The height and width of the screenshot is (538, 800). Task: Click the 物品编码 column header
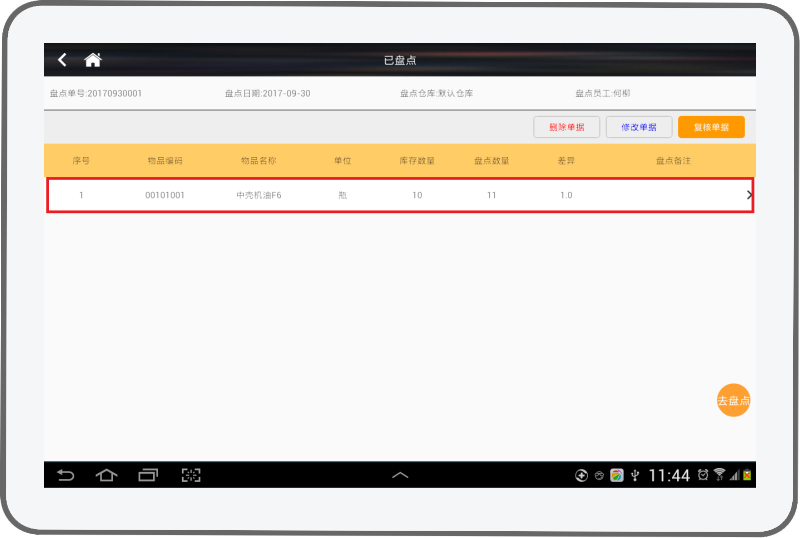[x=165, y=160]
